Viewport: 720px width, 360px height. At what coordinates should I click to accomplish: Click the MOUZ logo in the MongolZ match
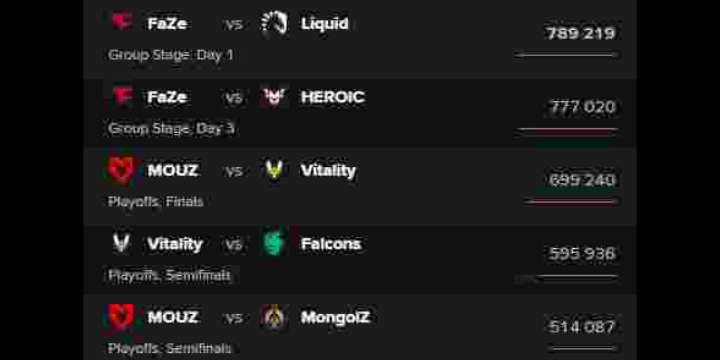click(x=121, y=317)
